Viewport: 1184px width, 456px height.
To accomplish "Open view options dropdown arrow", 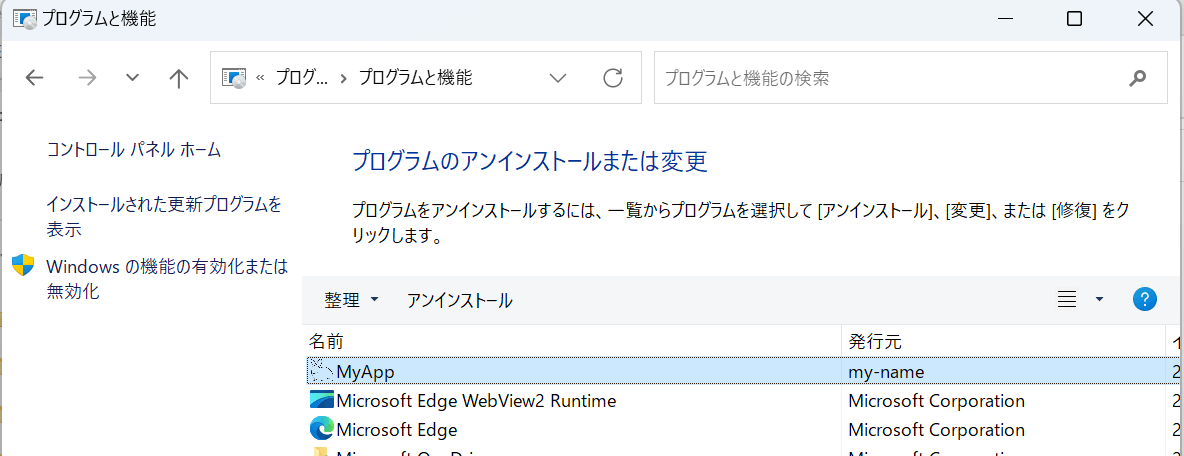I will pos(1099,300).
